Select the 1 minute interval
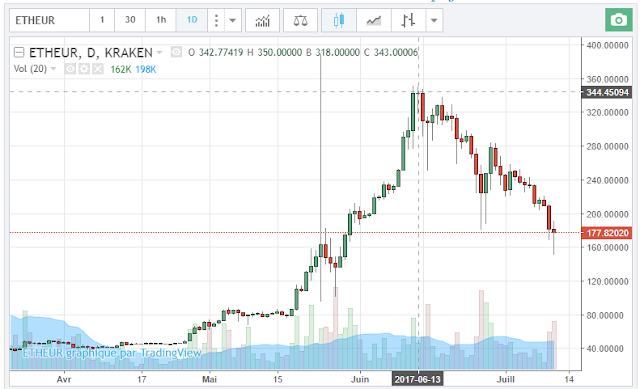 102,20
